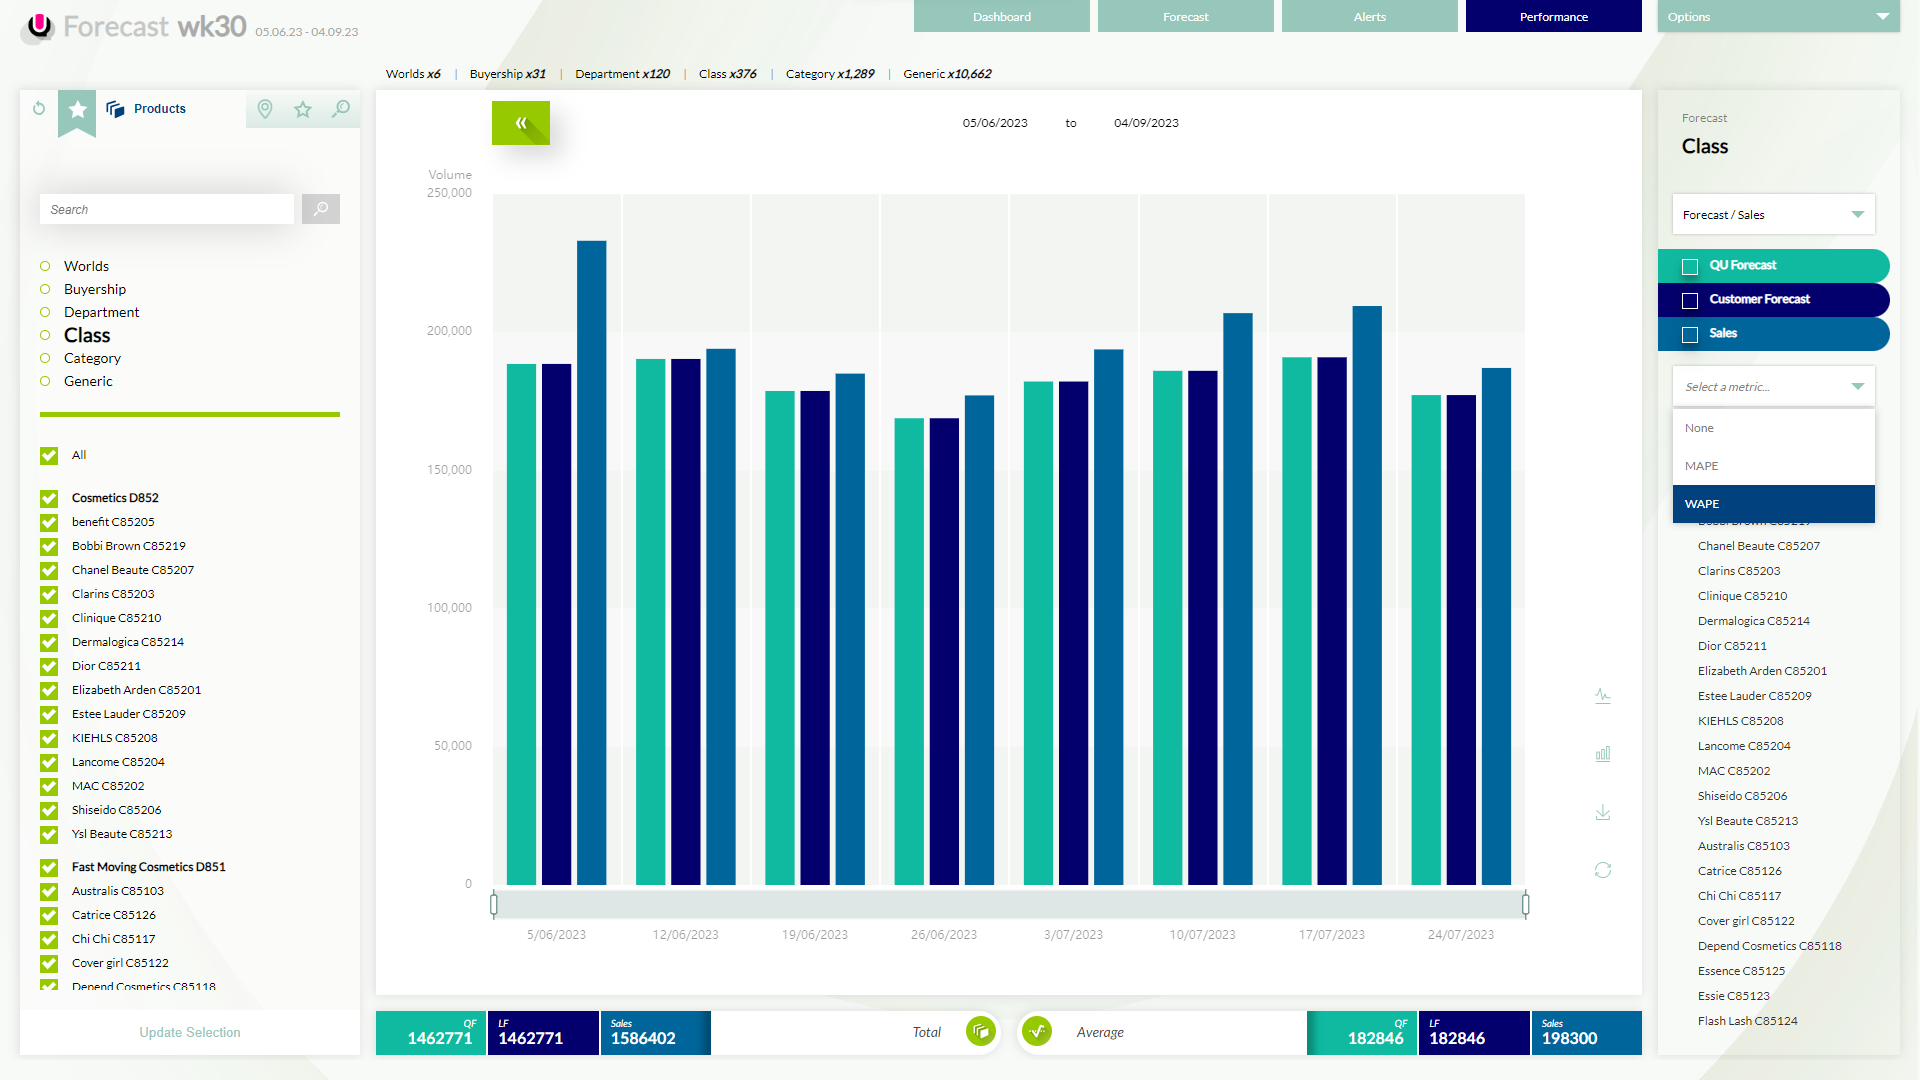Select the Category radio option
1920x1080 pixels.
[45, 358]
